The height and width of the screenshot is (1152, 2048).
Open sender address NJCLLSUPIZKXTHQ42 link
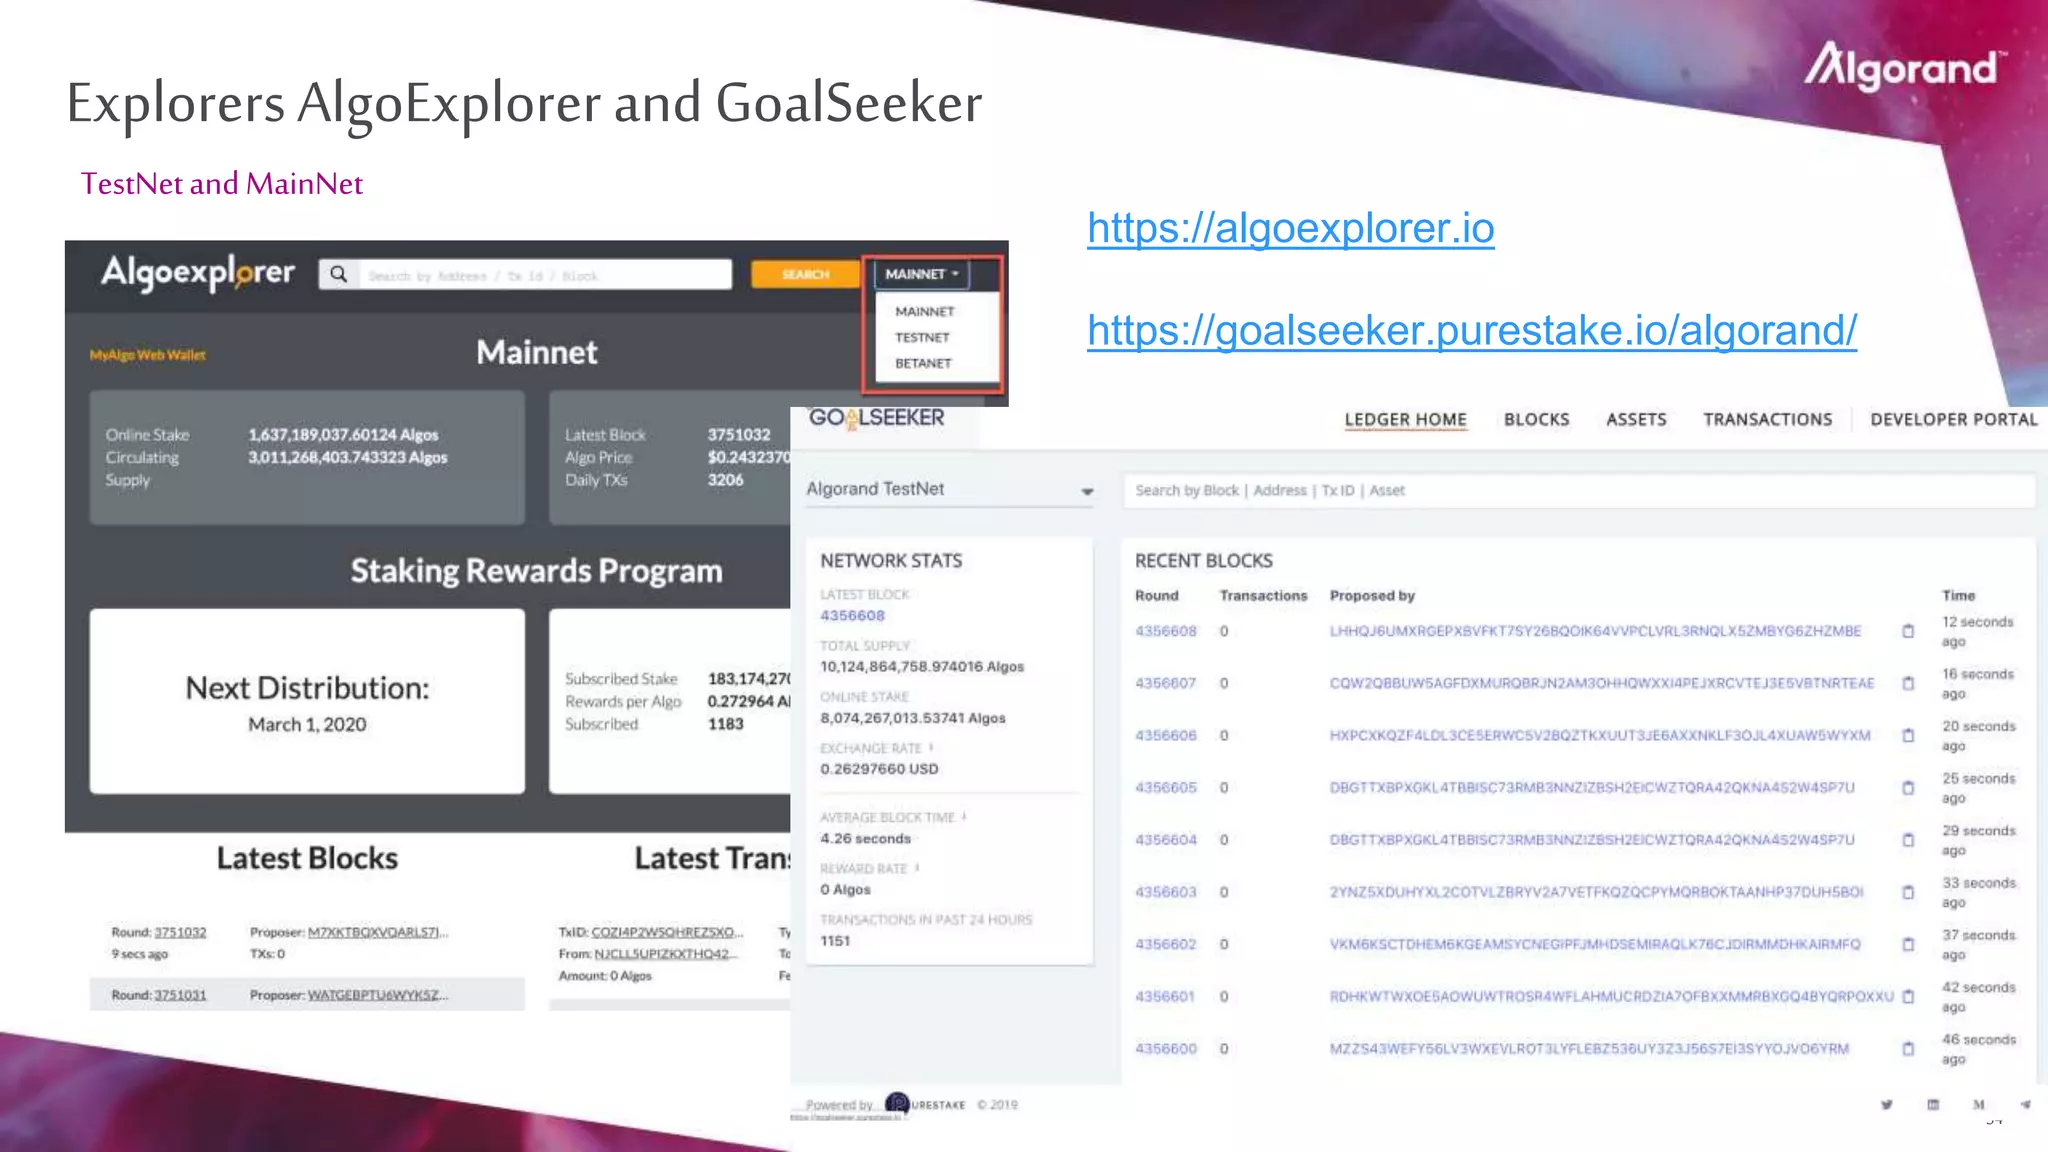pos(665,954)
